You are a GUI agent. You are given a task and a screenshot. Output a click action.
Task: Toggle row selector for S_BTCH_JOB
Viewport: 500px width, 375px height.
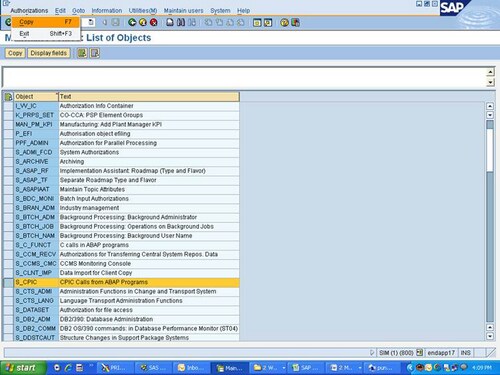click(x=8, y=227)
